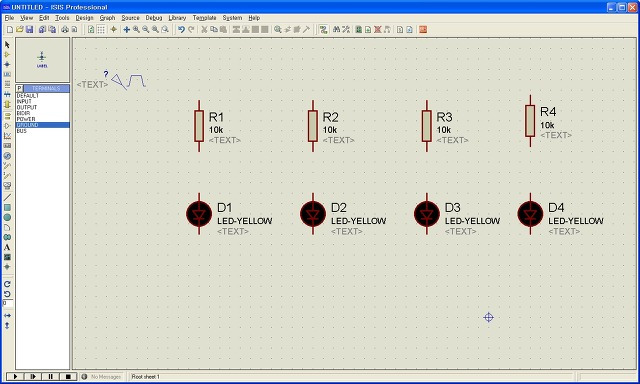This screenshot has height=384, width=640.
Task: Select the 2D circle drawing tool
Action: [7, 218]
